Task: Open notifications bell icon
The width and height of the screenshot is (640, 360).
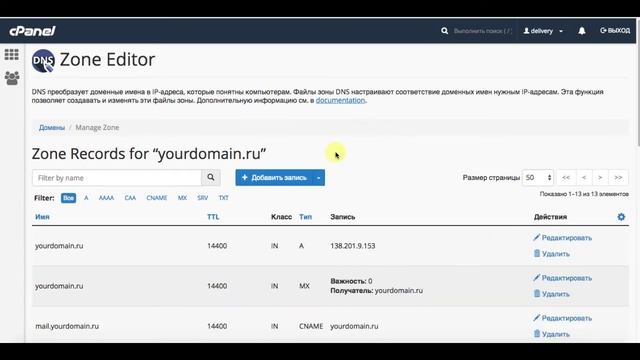Action: 582,31
